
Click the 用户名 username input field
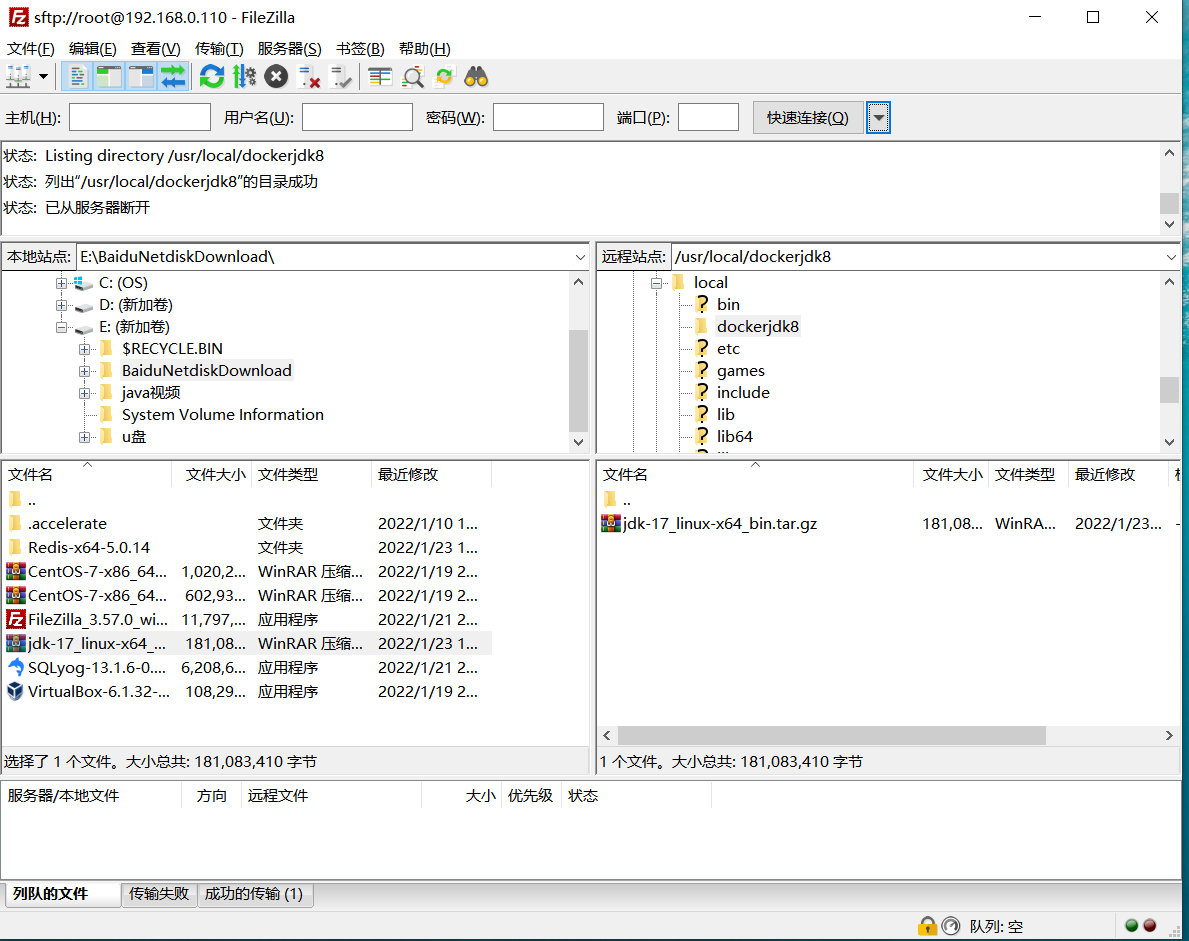tap(357, 118)
